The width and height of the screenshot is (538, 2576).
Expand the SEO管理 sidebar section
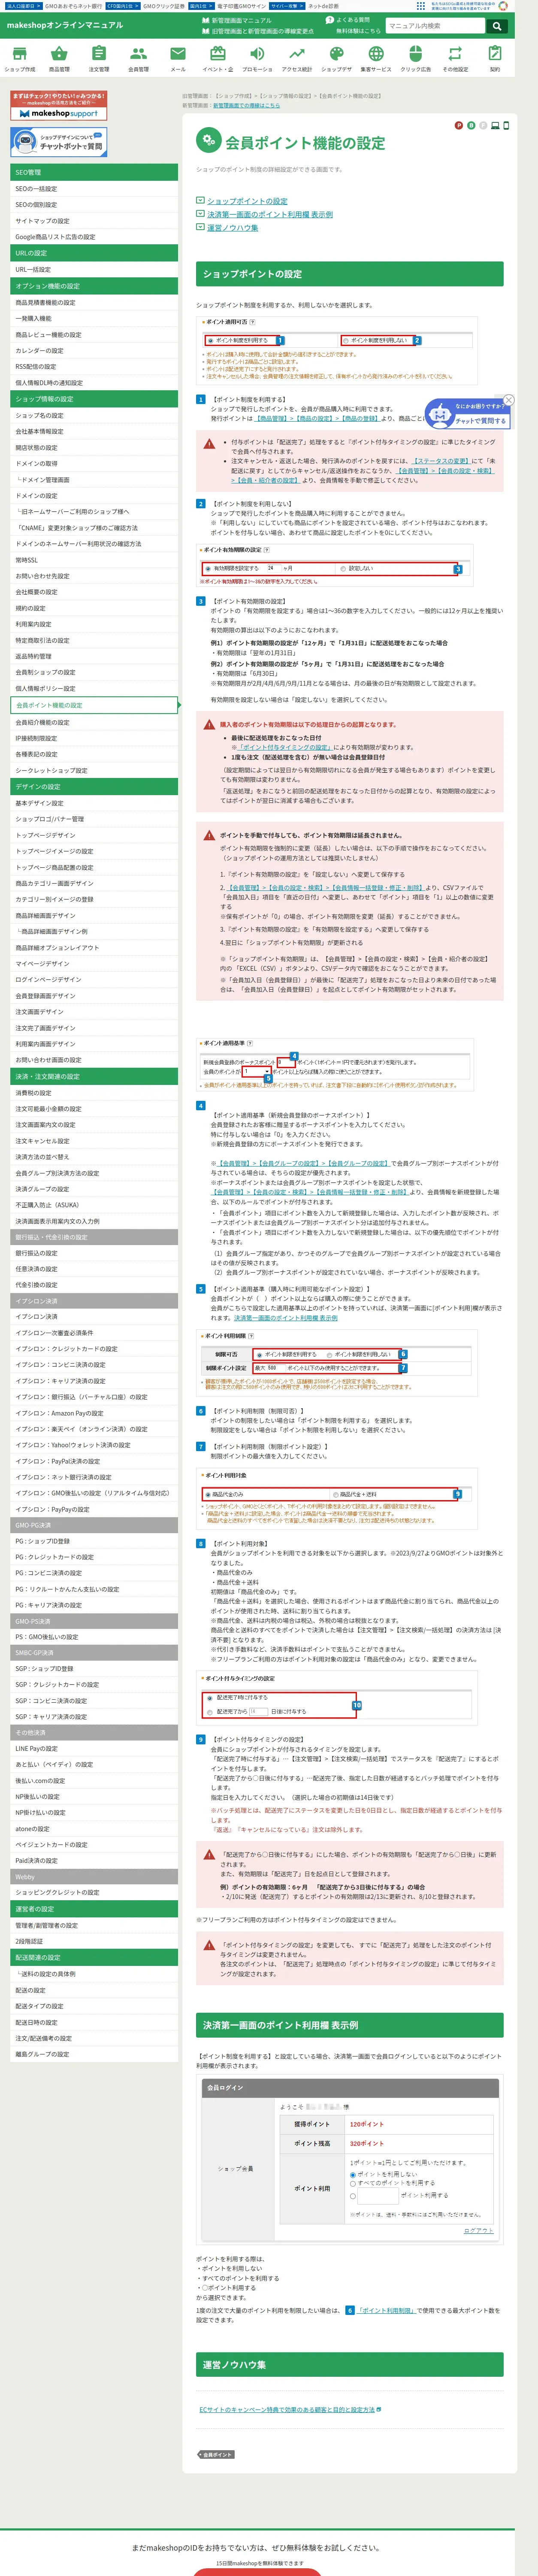coord(94,172)
